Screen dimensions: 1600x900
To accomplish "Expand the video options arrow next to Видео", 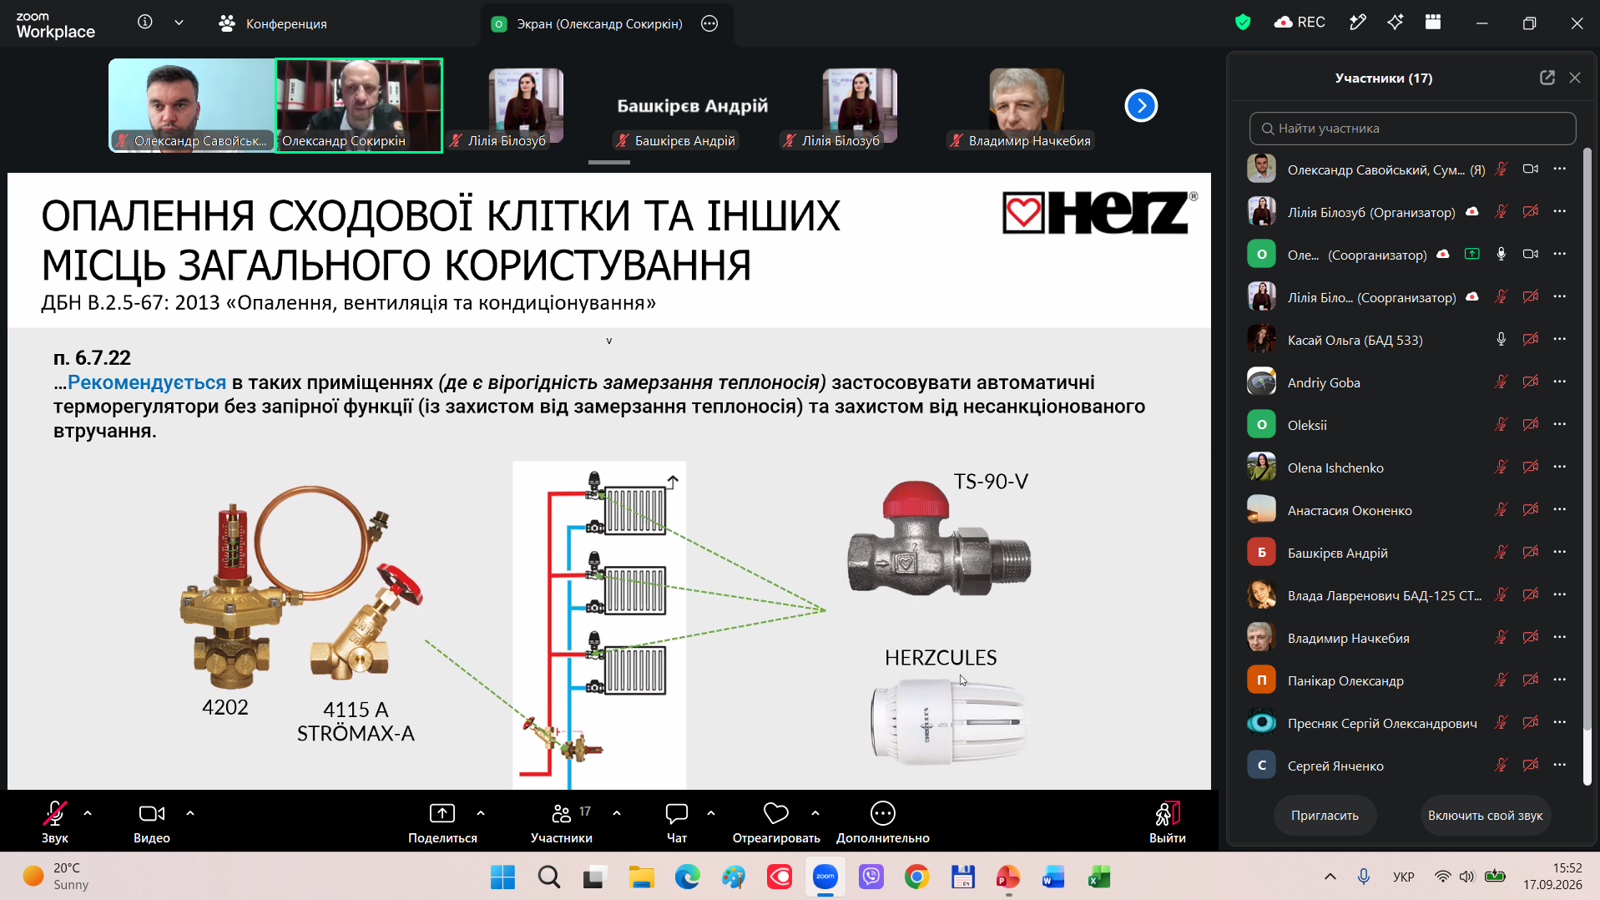I will 190,813.
